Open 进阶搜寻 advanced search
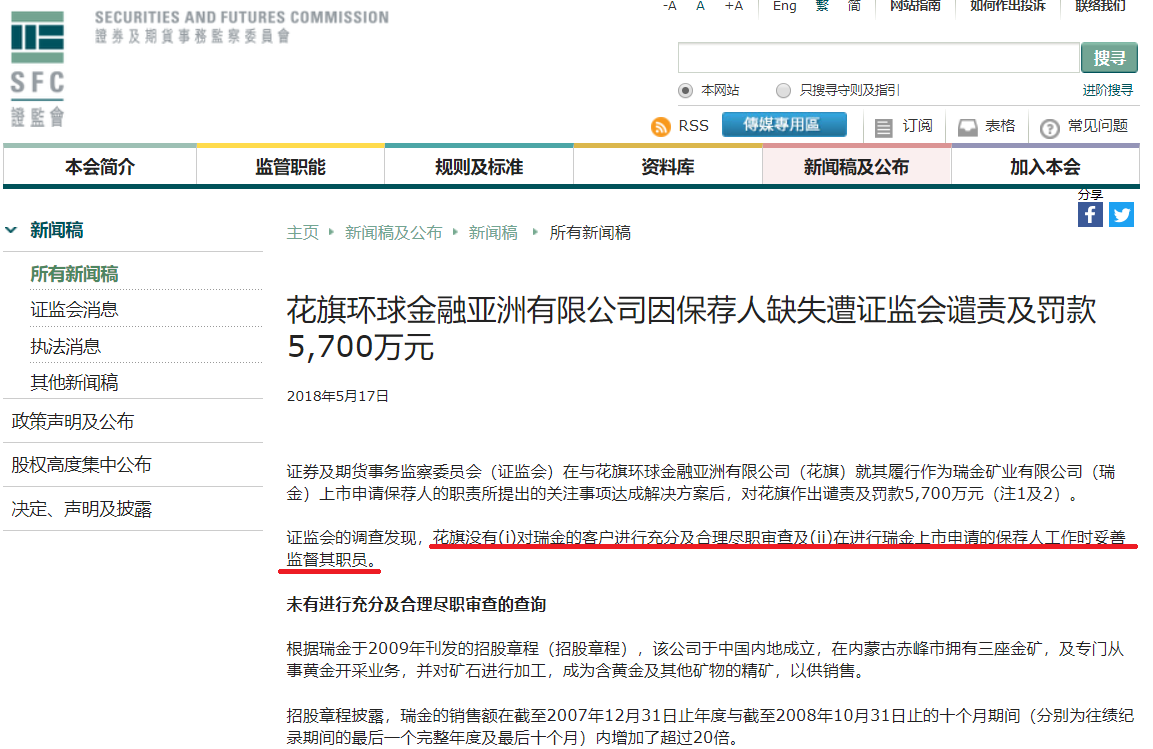This screenshot has width=1153, height=749. click(1107, 90)
